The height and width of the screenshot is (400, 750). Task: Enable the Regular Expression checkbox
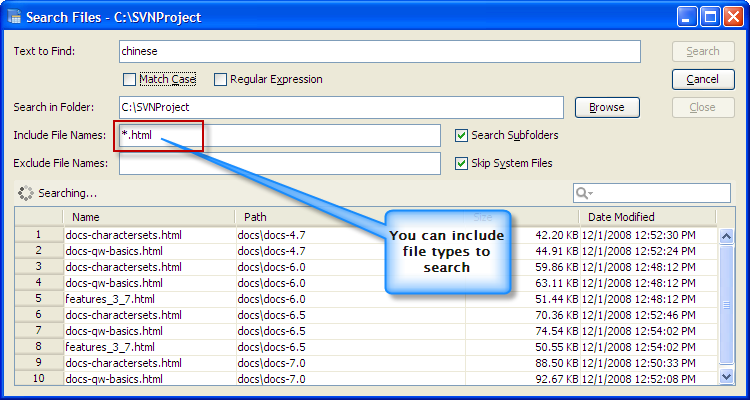[220, 79]
